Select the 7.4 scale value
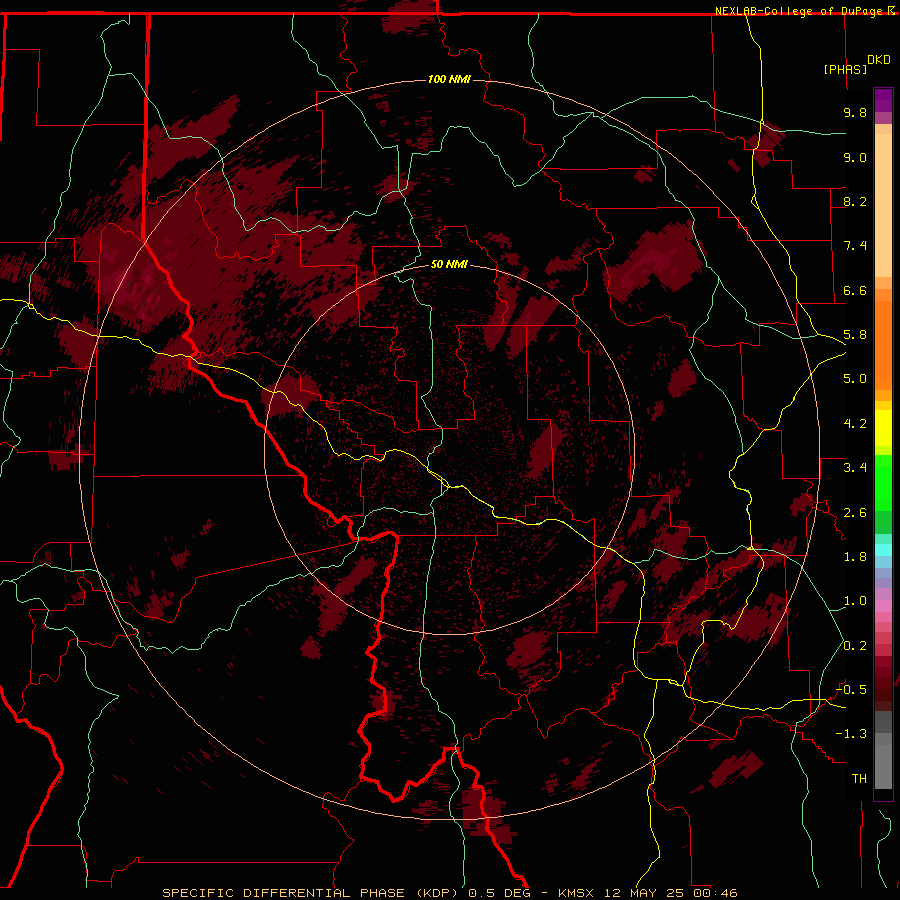This screenshot has height=900, width=900. click(855, 246)
